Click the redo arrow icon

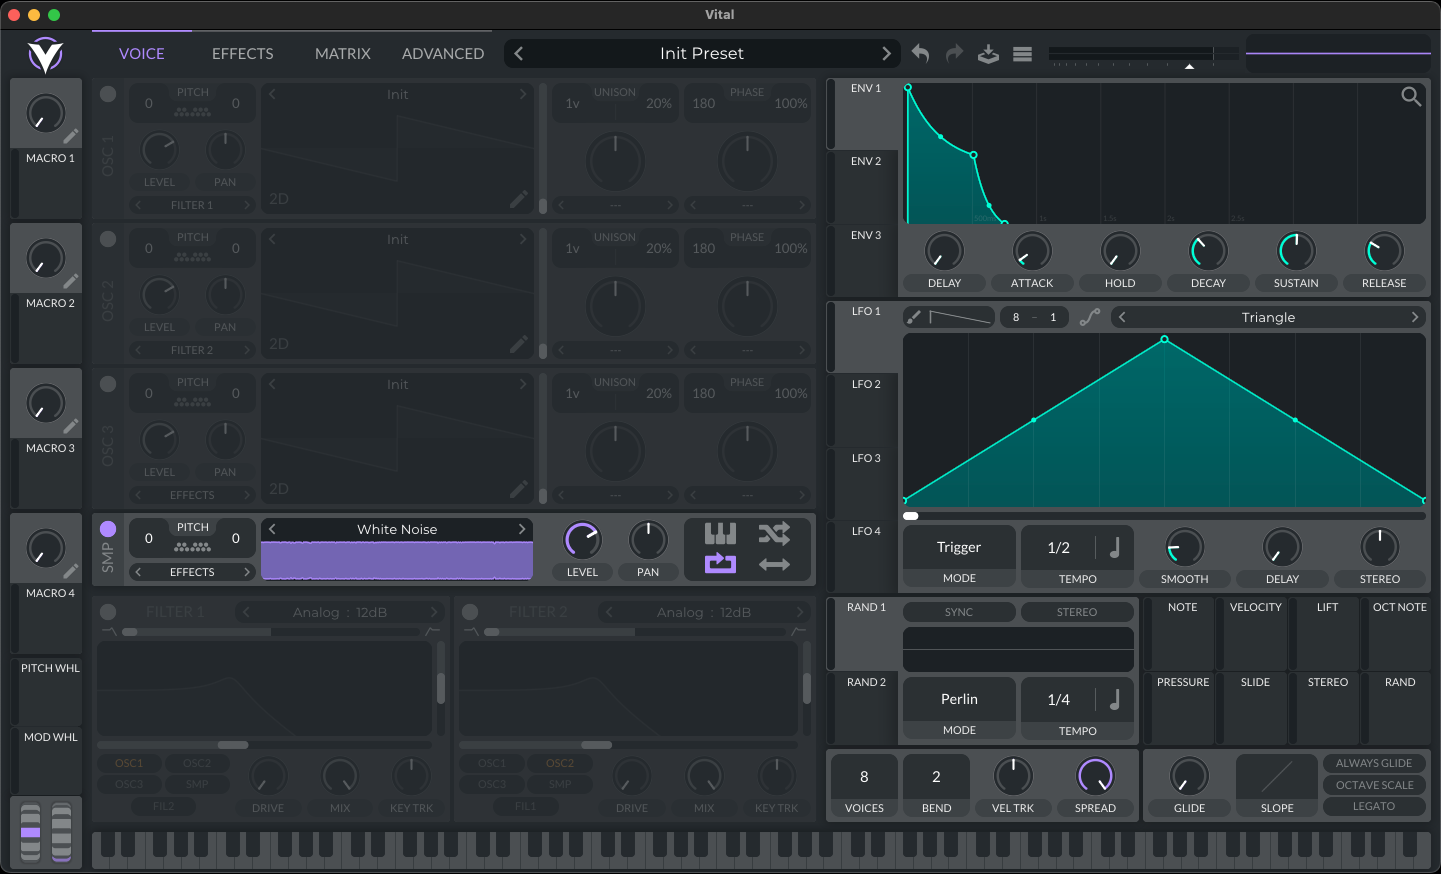tap(955, 54)
